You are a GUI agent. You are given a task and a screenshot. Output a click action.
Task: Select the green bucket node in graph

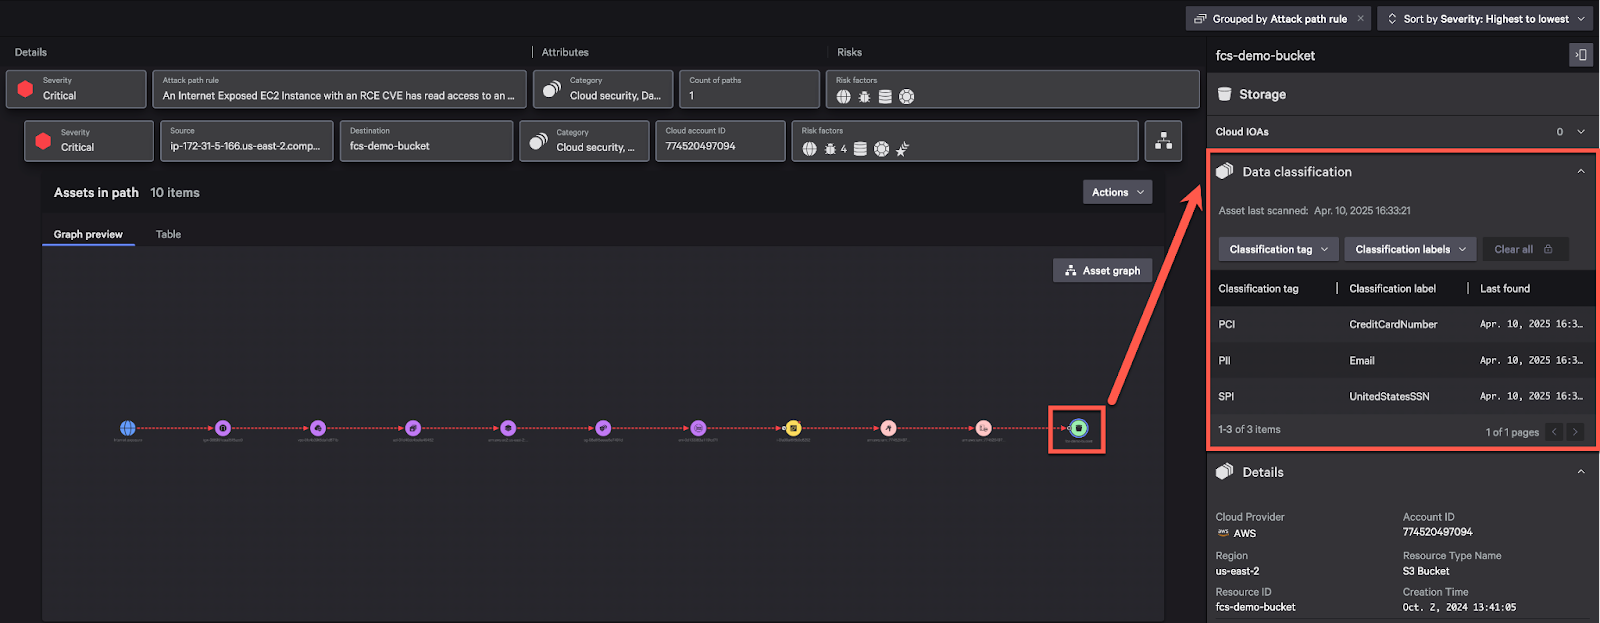(x=1078, y=428)
